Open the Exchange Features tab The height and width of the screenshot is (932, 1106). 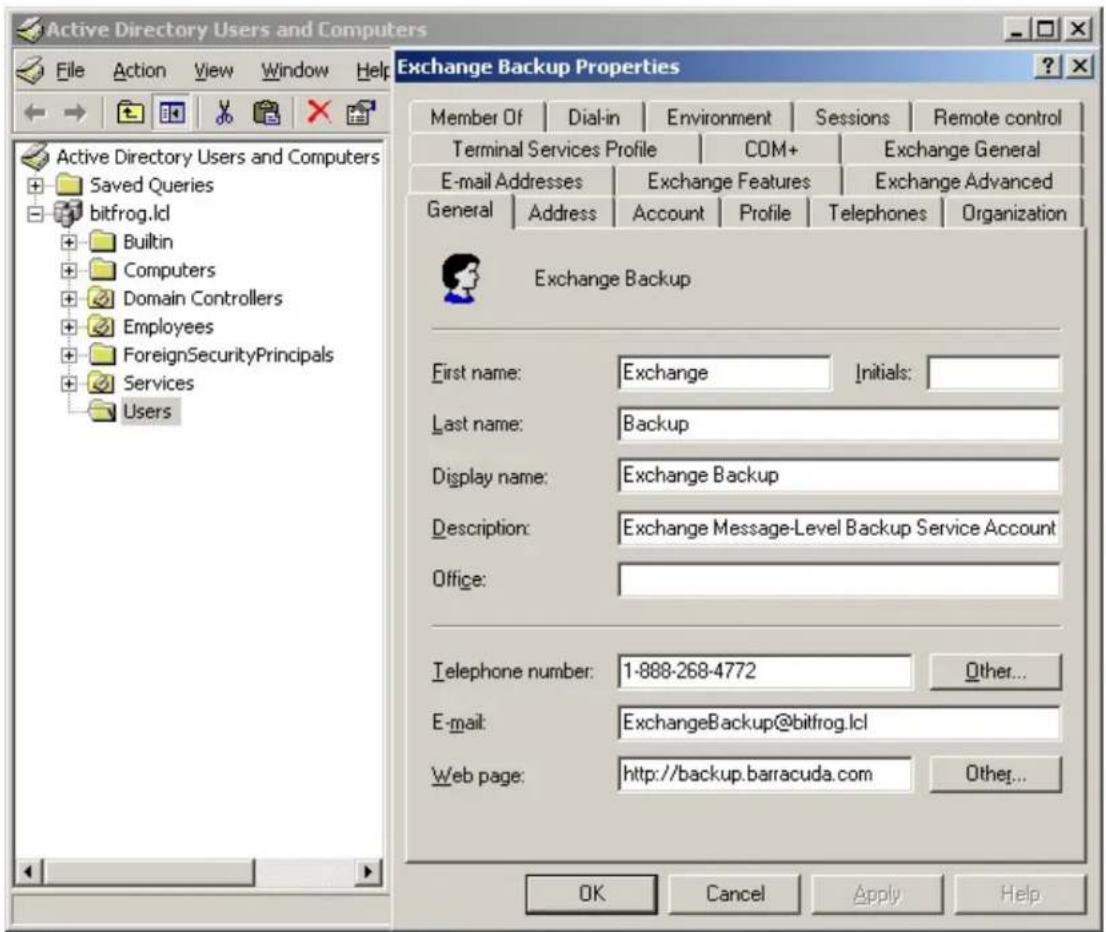(x=729, y=181)
